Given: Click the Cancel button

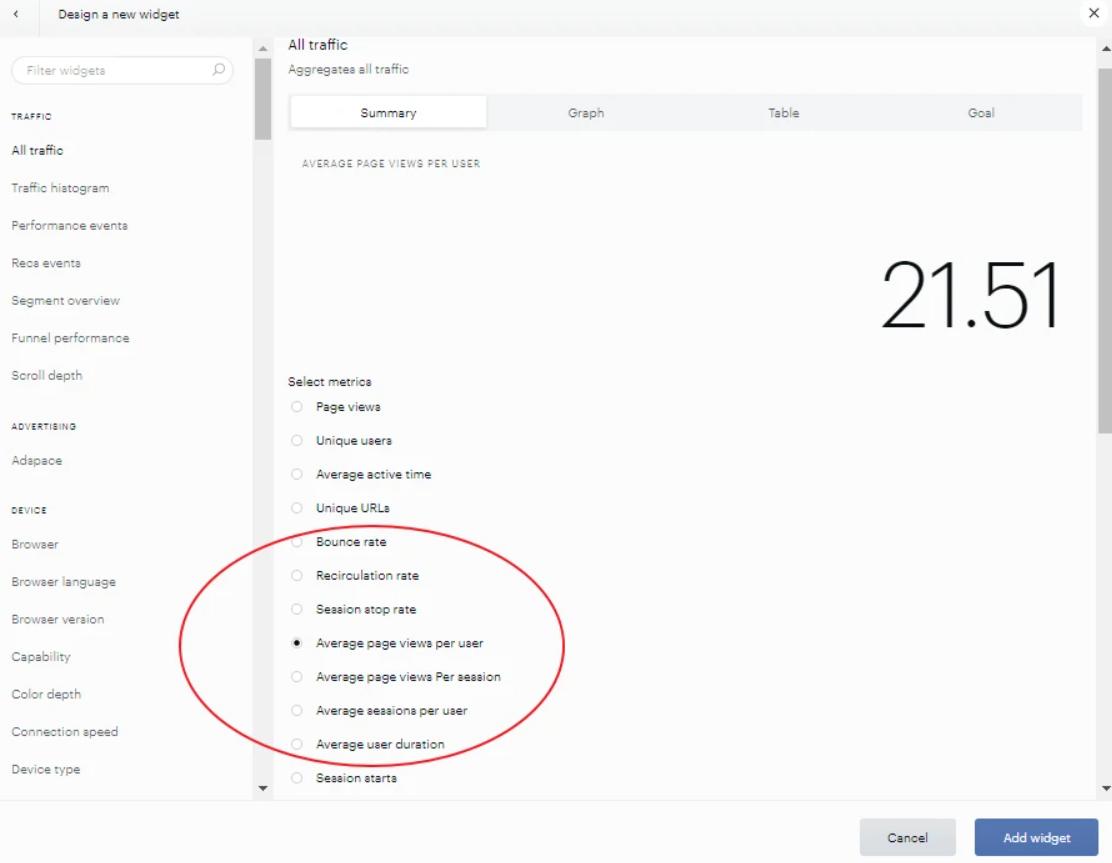Looking at the screenshot, I should pyautogui.click(x=907, y=837).
